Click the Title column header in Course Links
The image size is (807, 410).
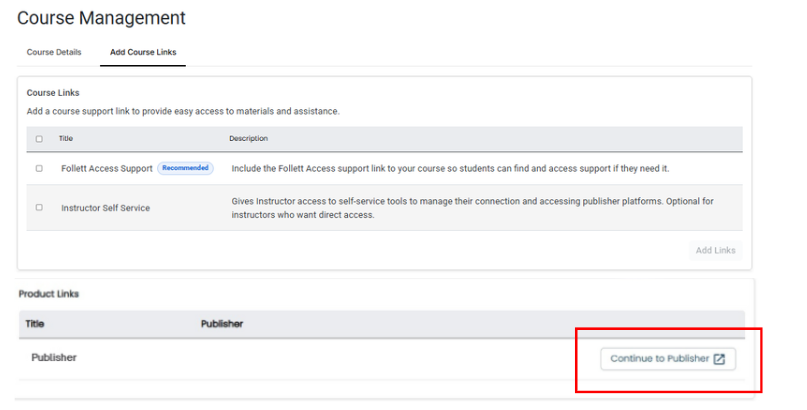(x=66, y=138)
